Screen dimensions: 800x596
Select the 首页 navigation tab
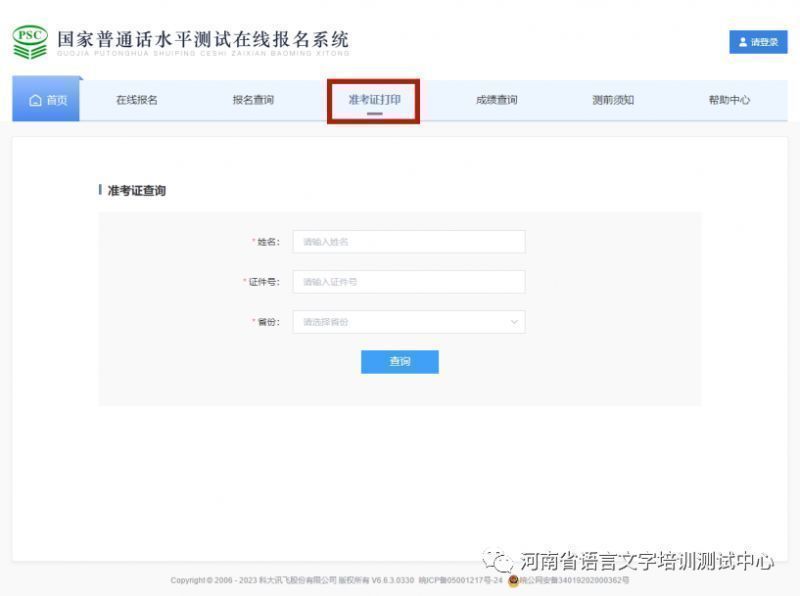(x=44, y=100)
